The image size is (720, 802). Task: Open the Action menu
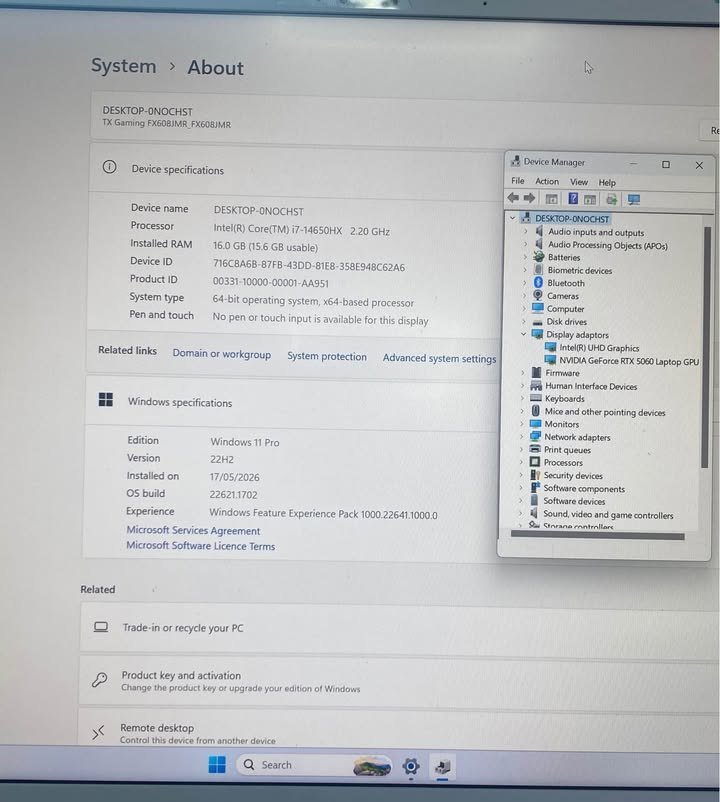click(x=547, y=181)
